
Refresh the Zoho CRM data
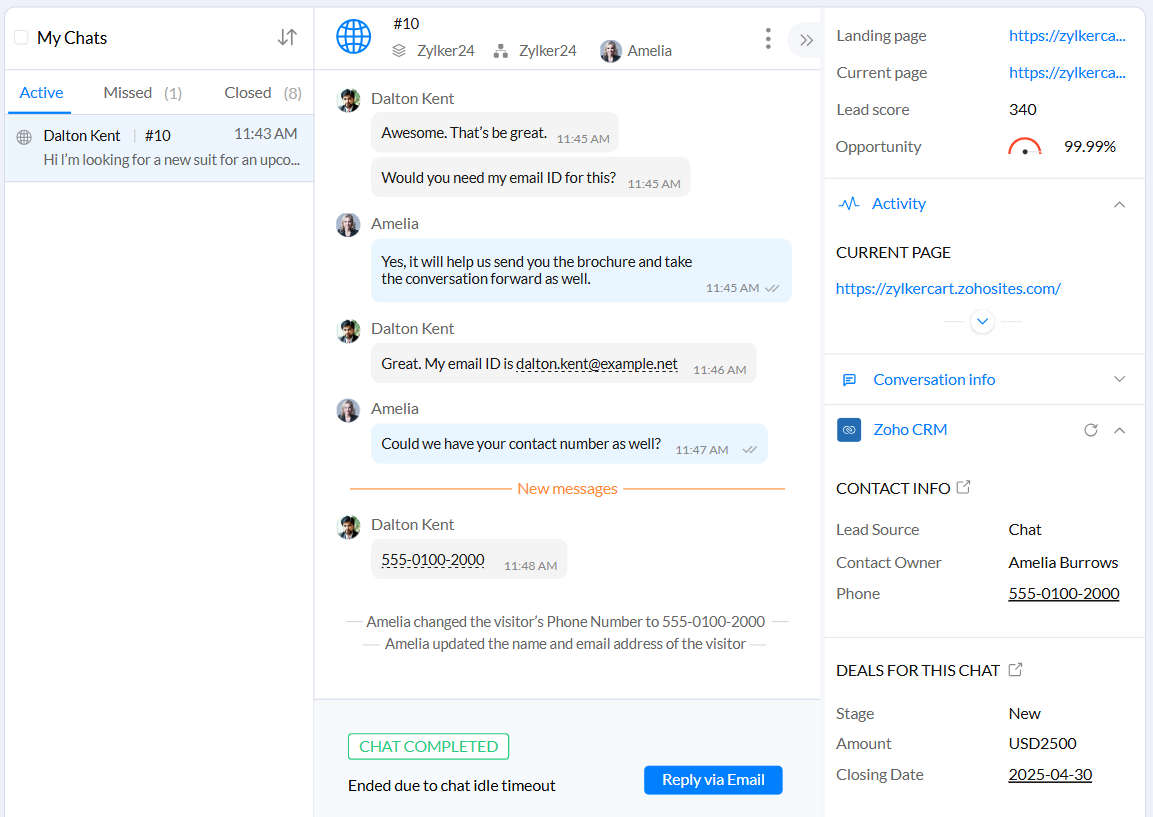[x=1091, y=429]
